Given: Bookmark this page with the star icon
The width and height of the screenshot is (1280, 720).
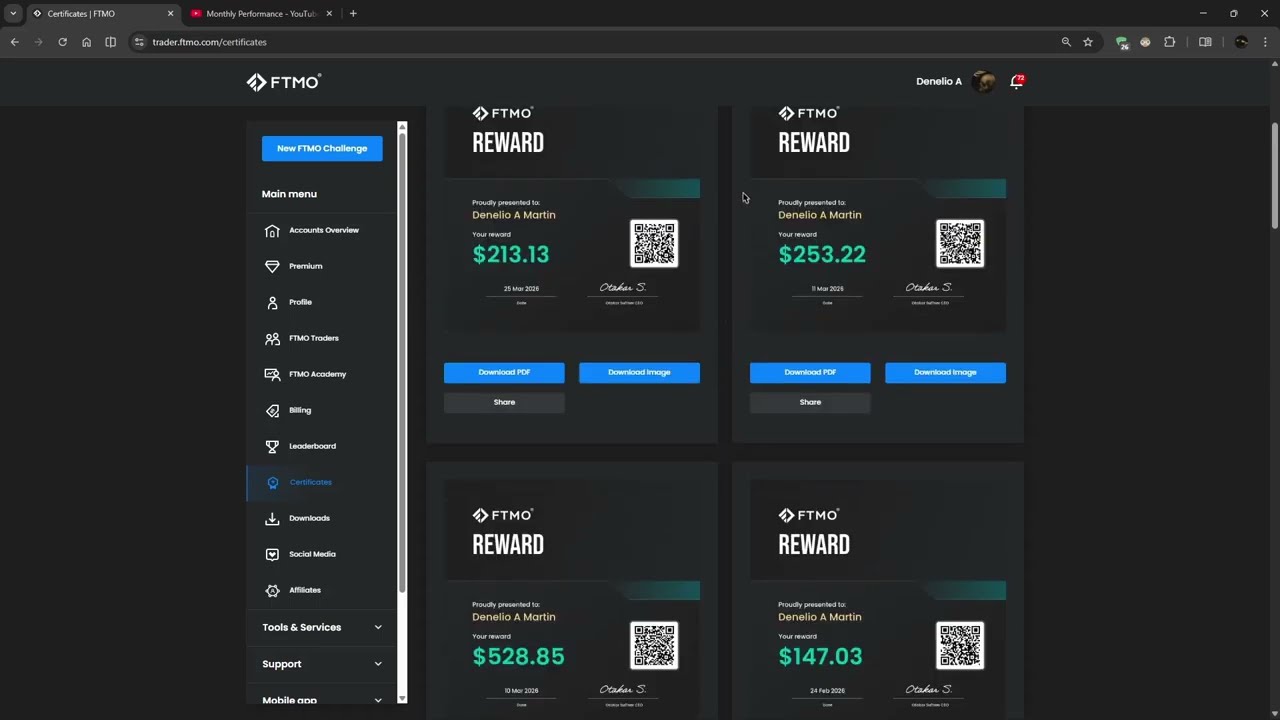Looking at the screenshot, I should (x=1088, y=42).
